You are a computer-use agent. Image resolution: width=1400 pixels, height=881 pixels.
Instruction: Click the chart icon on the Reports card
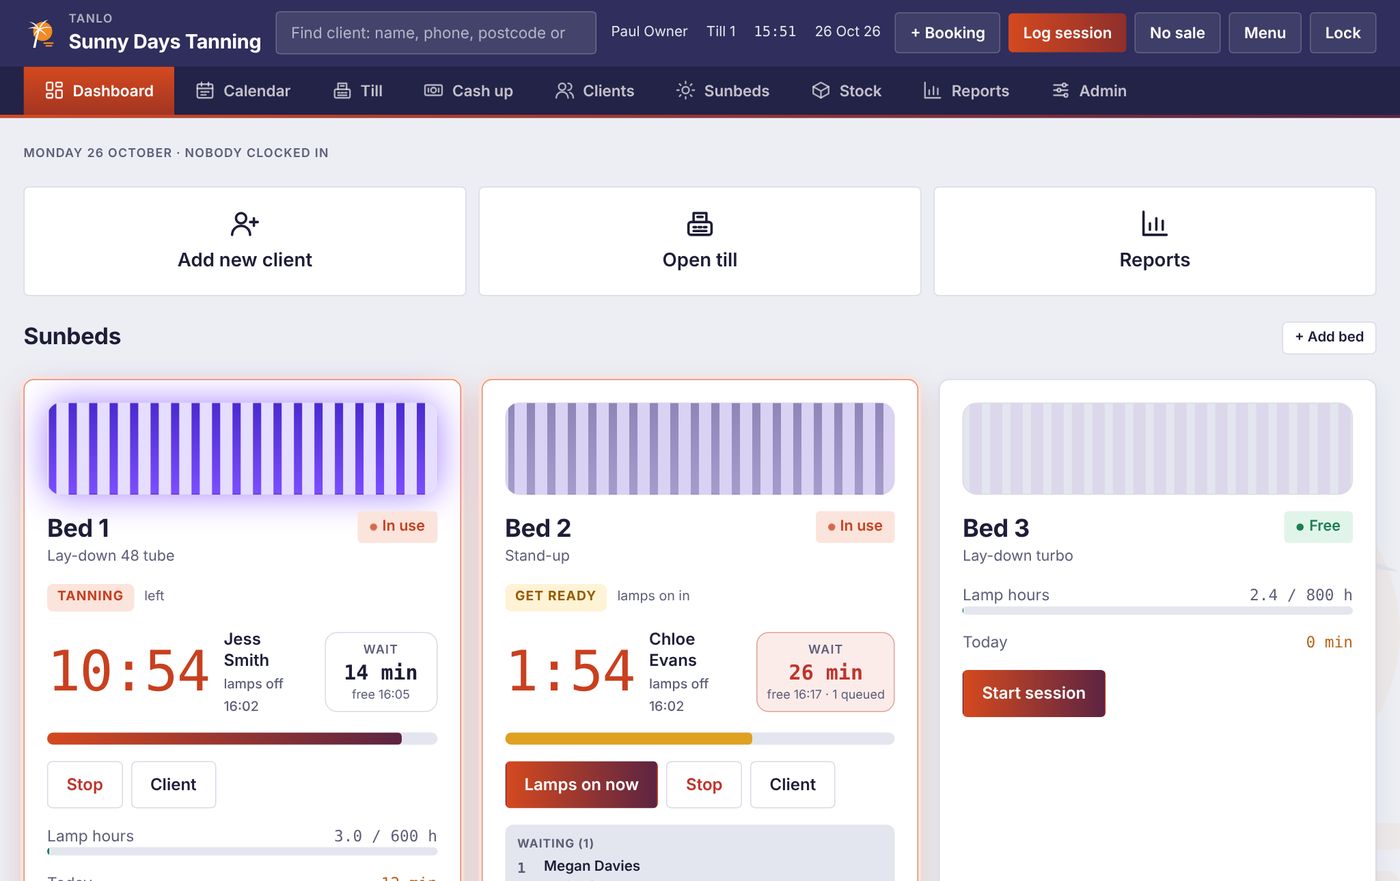(x=1155, y=223)
